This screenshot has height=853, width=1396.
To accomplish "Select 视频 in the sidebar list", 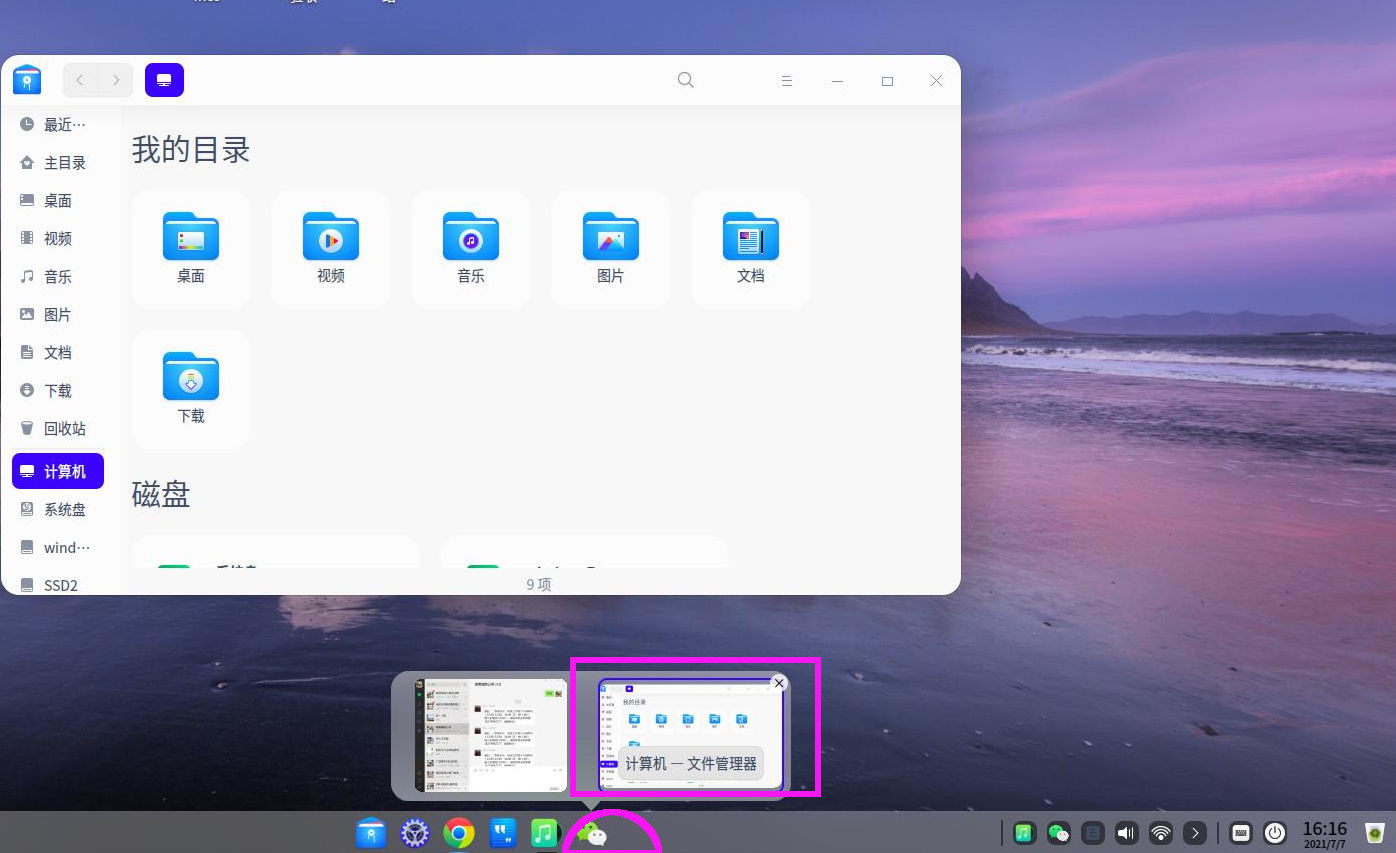I will [58, 238].
